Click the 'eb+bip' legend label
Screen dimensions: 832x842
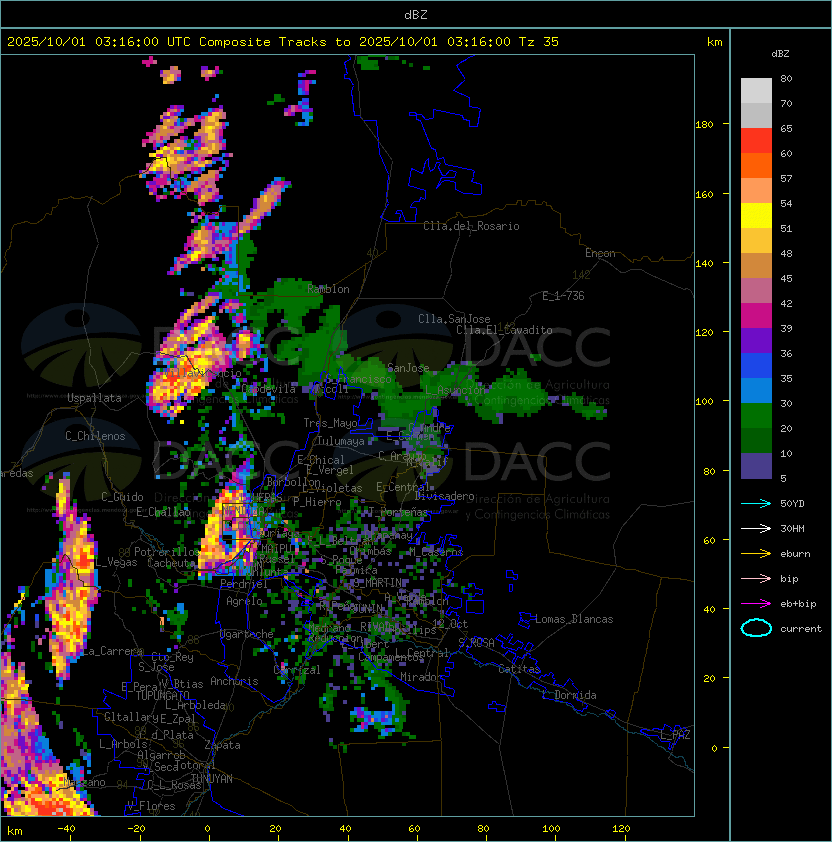(798, 604)
